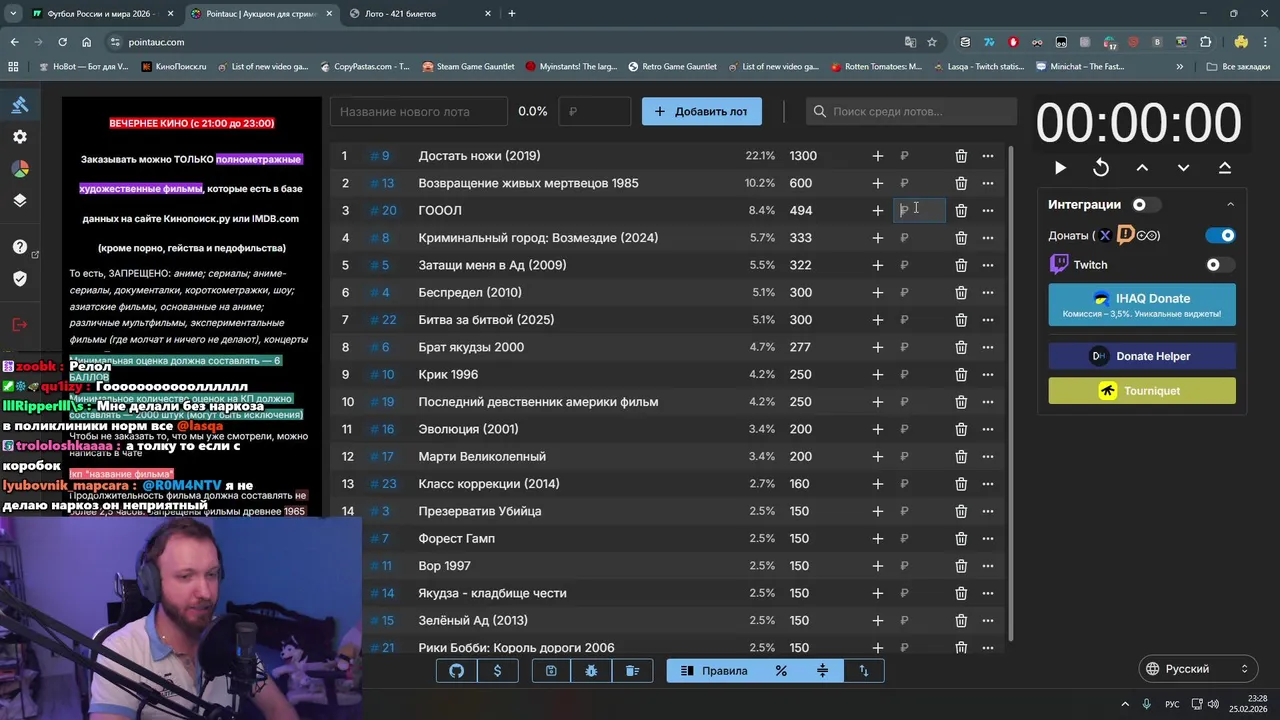Toggle the Интеграции switch
Image resolution: width=1280 pixels, height=720 pixels.
[x=1146, y=204]
